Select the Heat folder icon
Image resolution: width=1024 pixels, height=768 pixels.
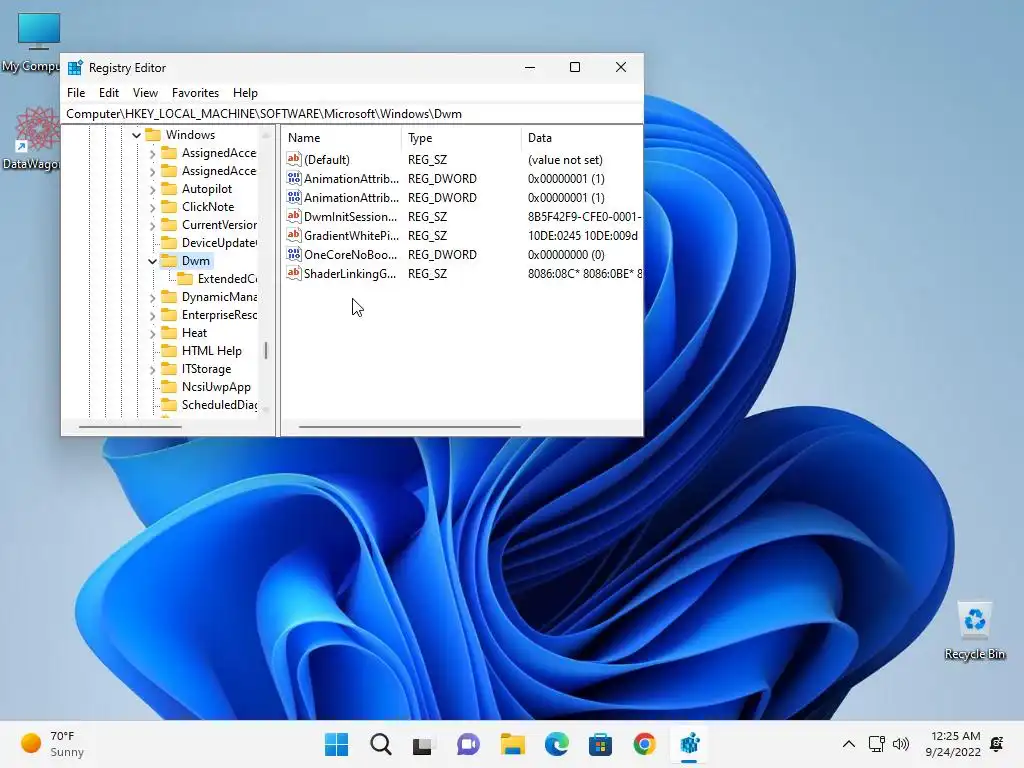pos(169,332)
